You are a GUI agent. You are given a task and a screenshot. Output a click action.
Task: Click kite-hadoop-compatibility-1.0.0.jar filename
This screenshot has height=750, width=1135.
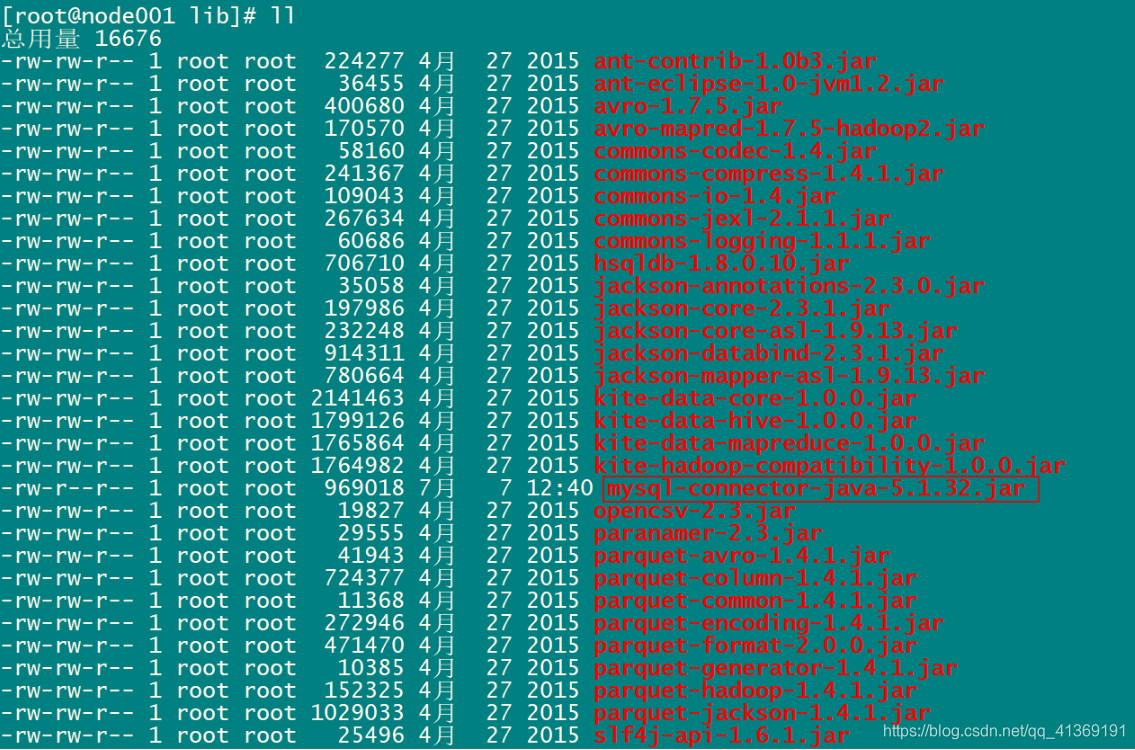coord(830,465)
